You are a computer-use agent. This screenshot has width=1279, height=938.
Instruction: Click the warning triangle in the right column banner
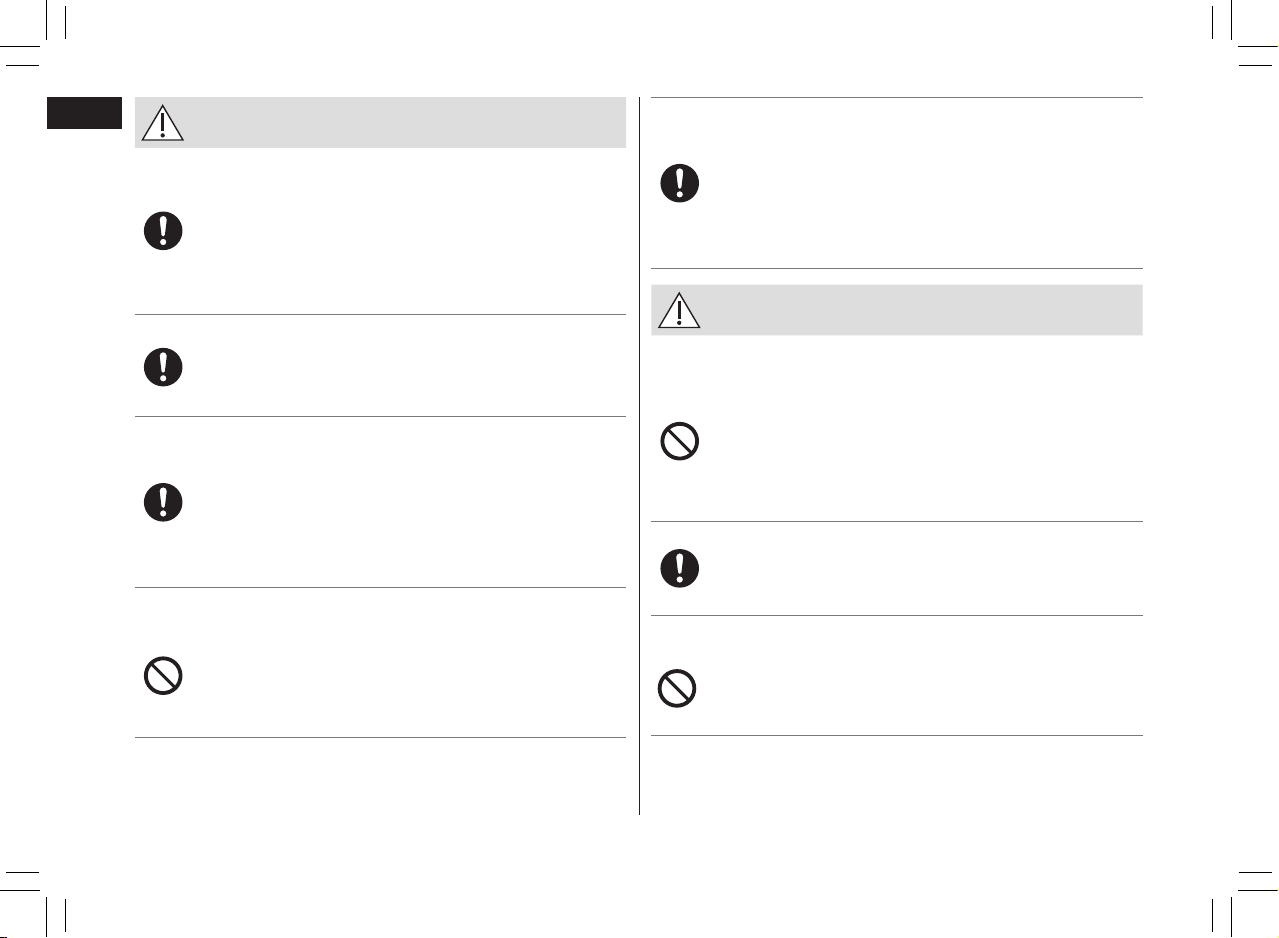(x=679, y=310)
